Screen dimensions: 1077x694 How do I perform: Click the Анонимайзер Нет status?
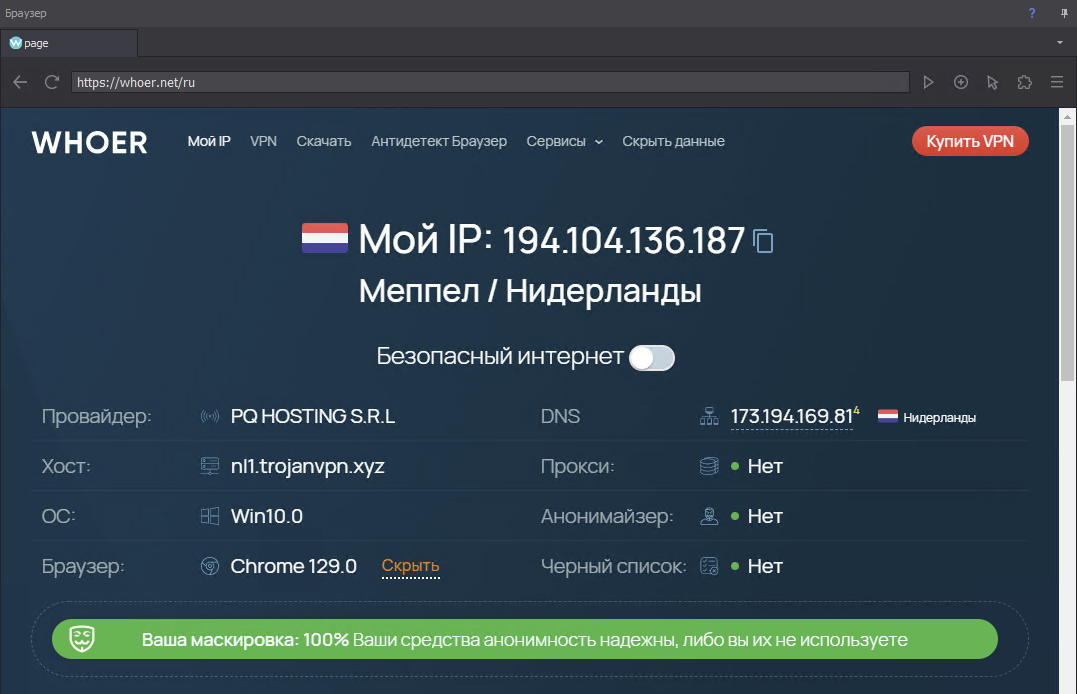coord(764,516)
